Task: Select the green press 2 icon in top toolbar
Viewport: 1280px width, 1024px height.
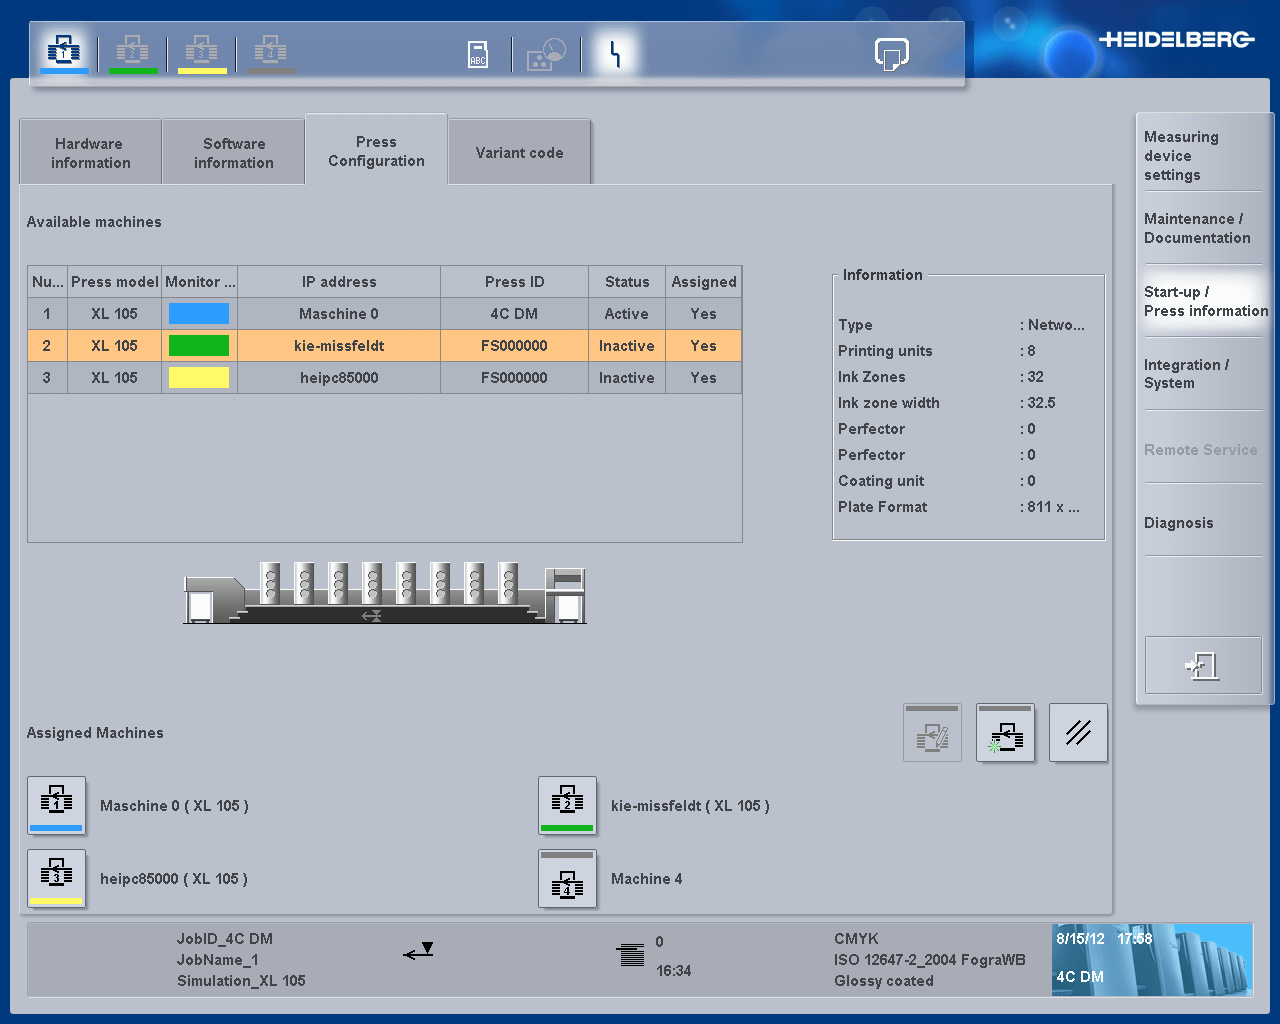Action: pyautogui.click(x=133, y=53)
